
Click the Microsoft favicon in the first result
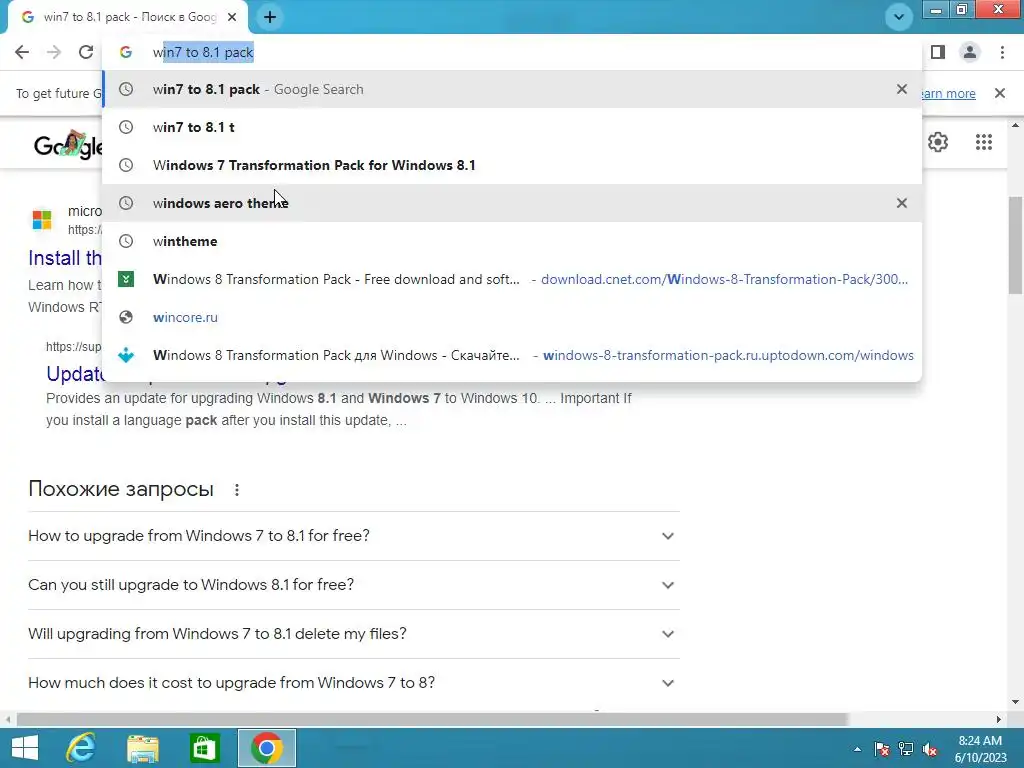coord(42,219)
